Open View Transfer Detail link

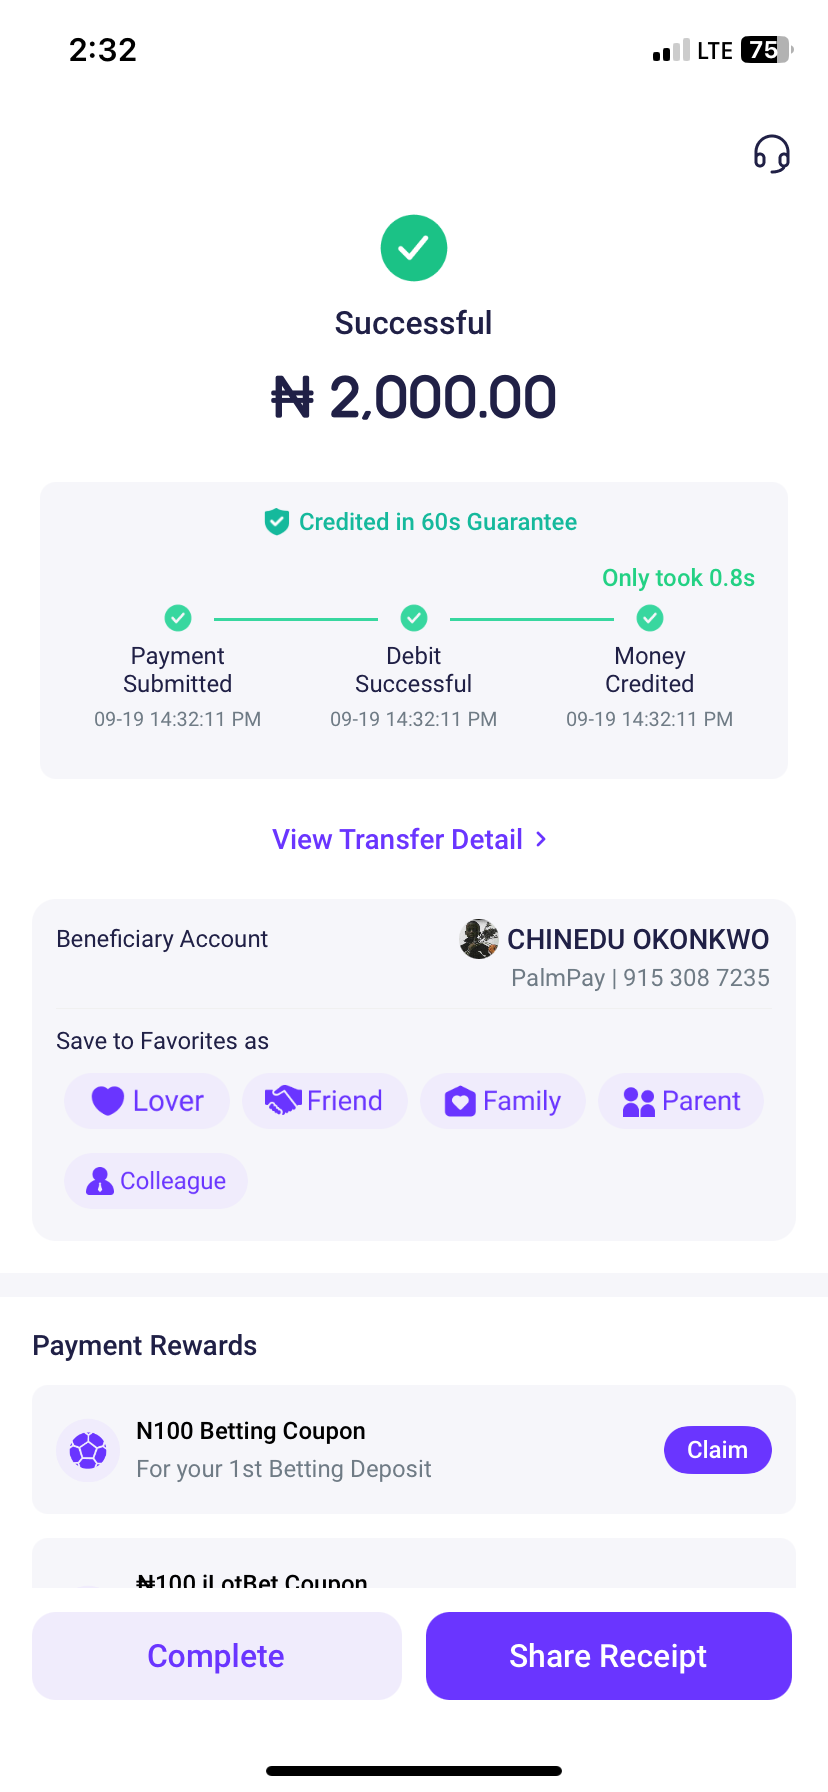click(398, 839)
